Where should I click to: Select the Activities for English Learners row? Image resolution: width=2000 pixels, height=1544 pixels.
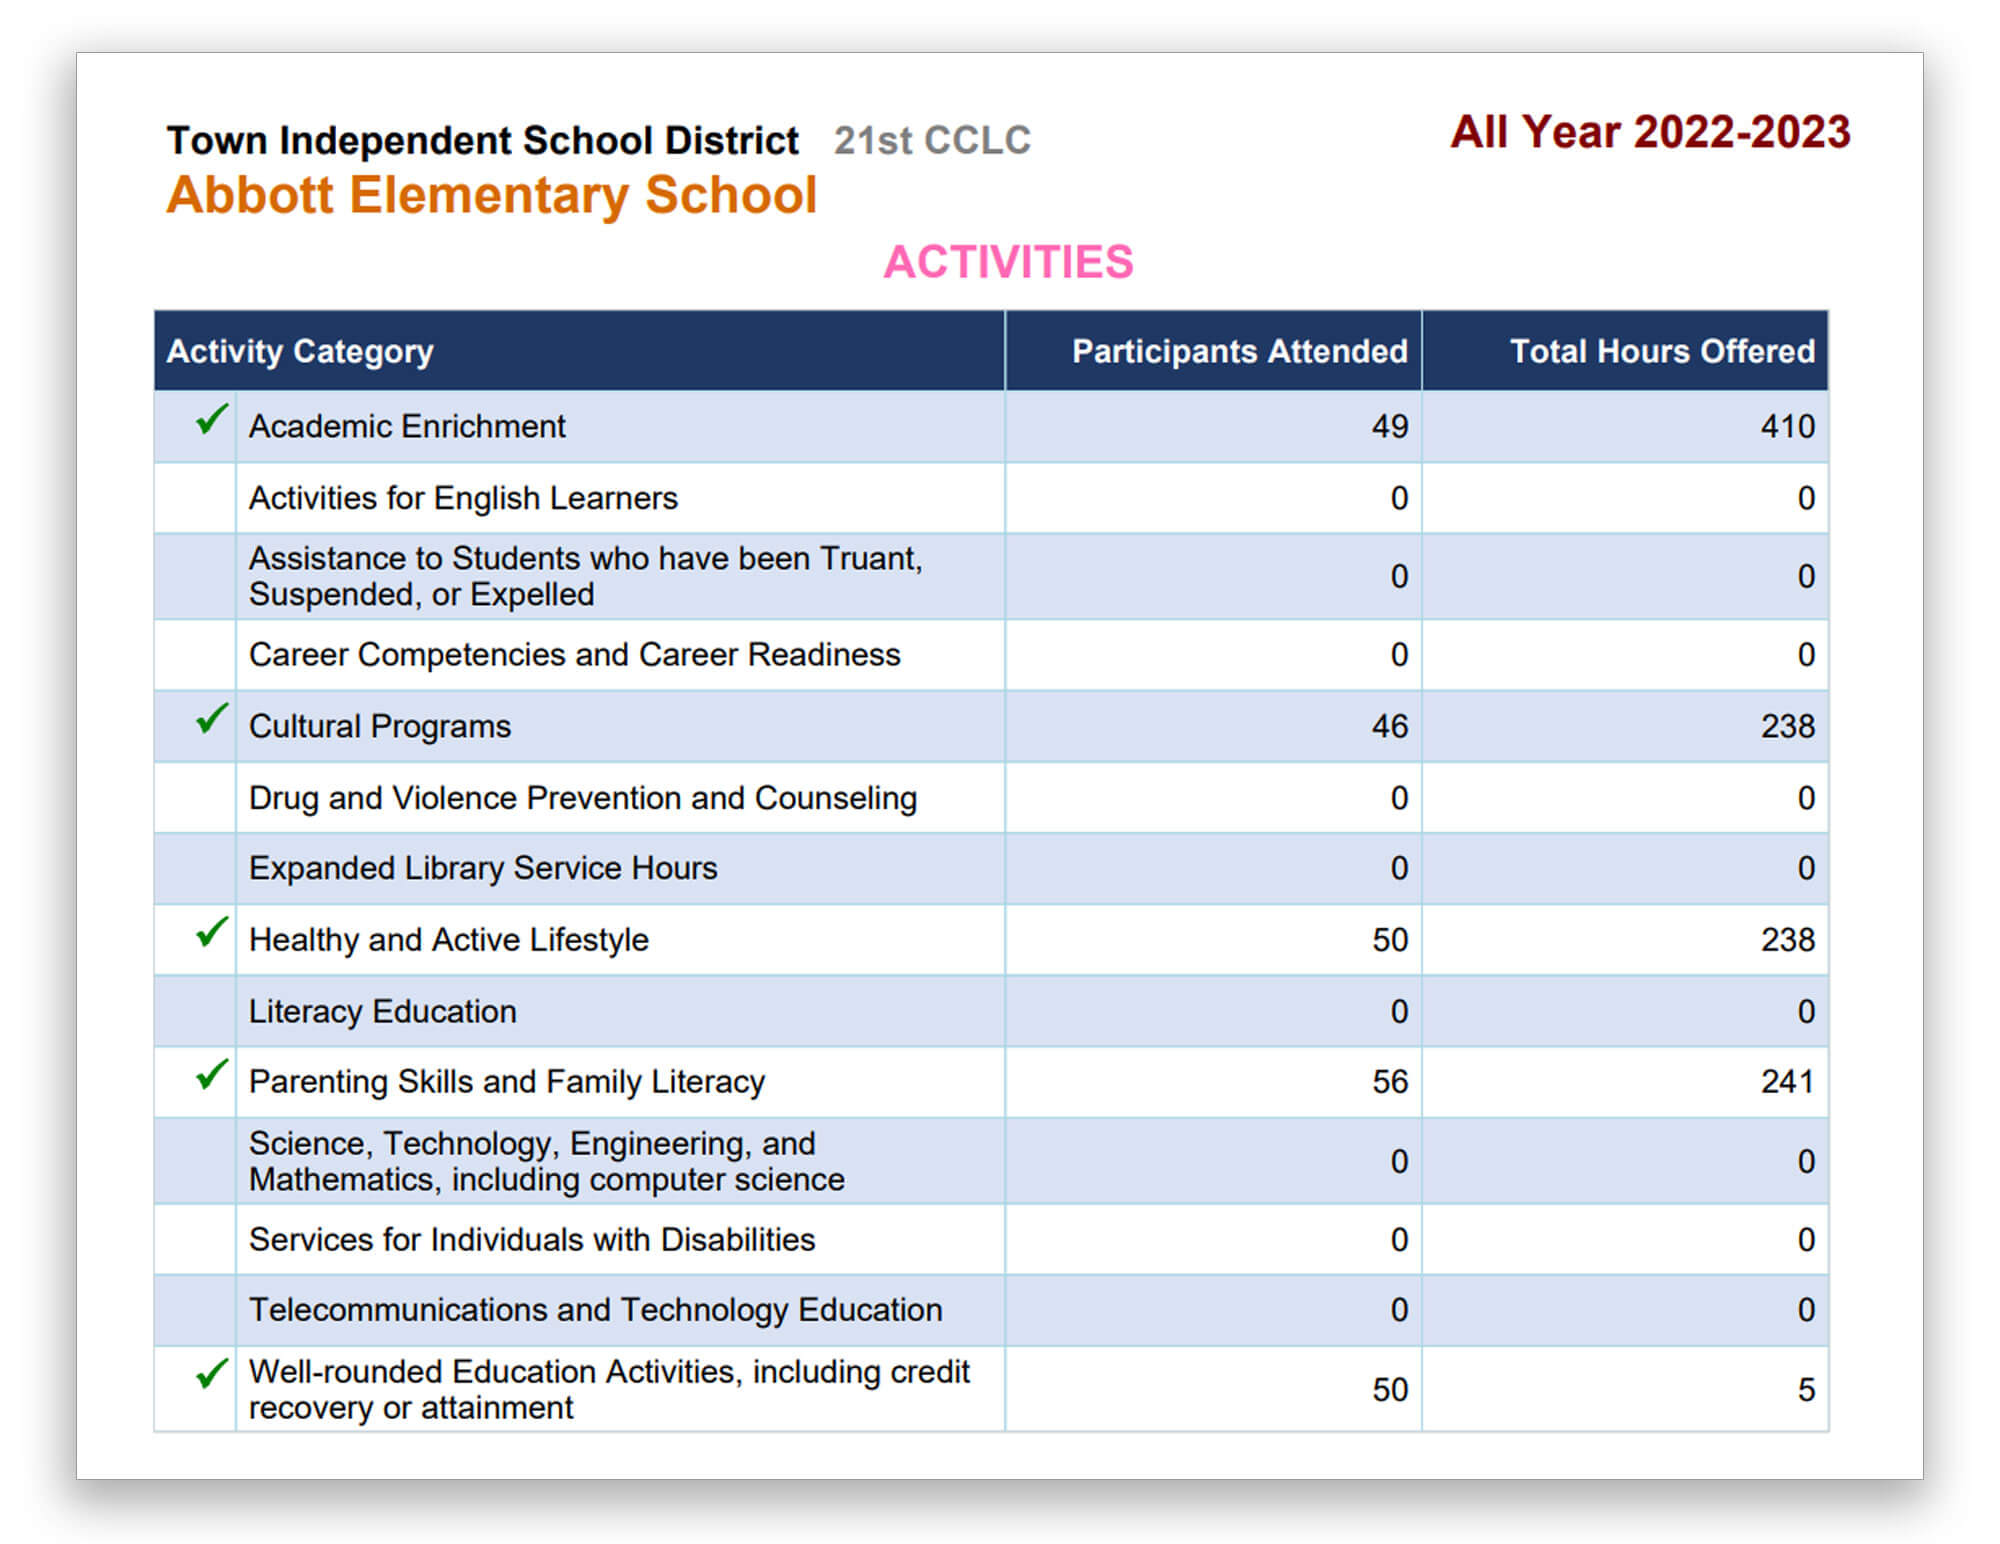463,498
